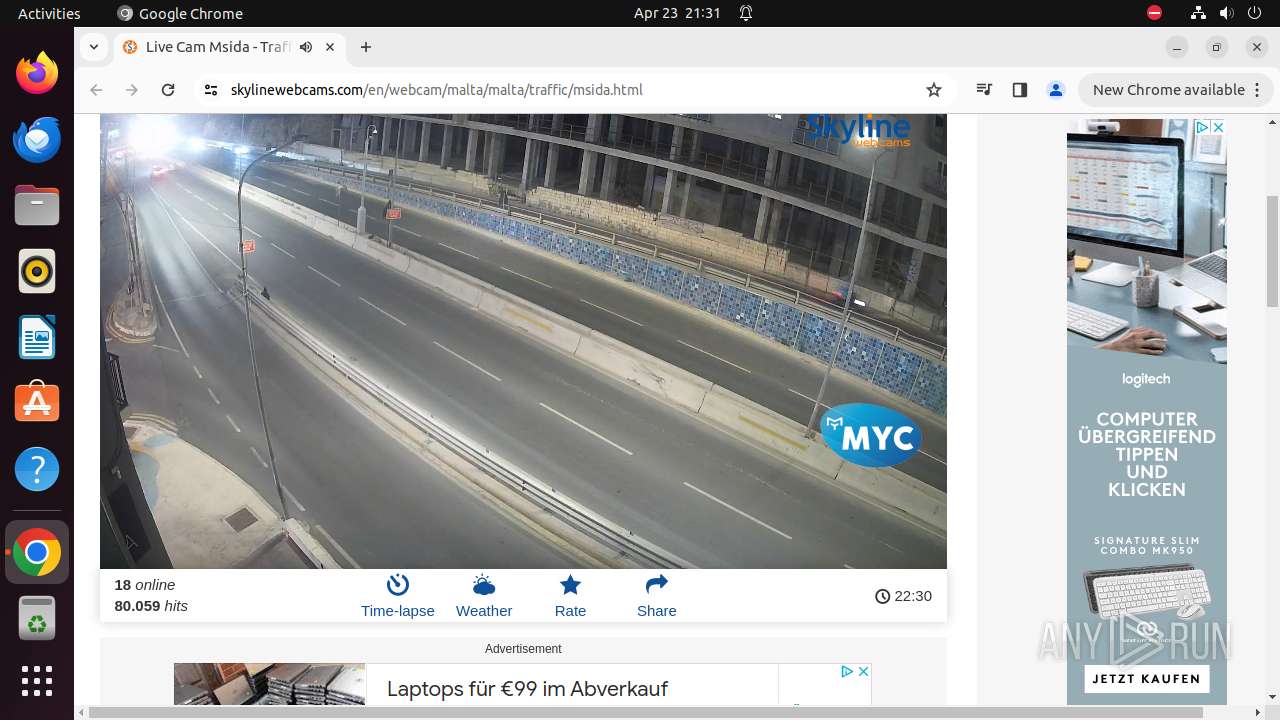Viewport: 1280px width, 720px height.
Task: Open the Time-lapse icon below video
Action: (398, 585)
